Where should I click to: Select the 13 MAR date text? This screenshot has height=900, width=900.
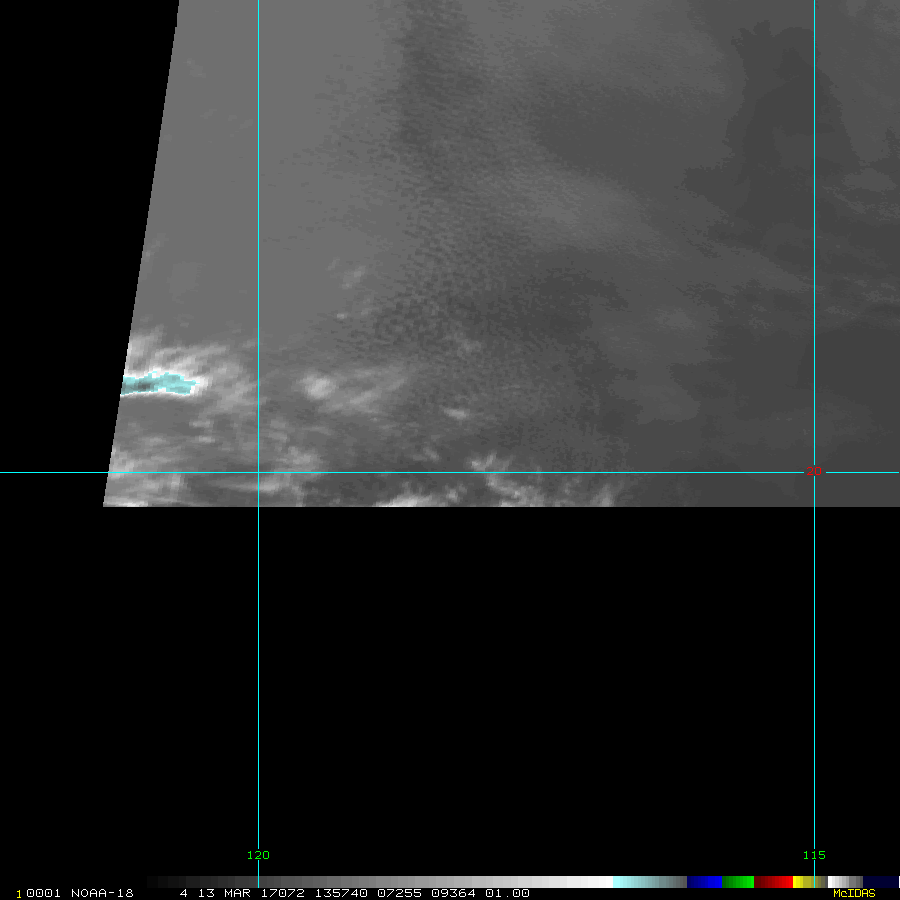(x=220, y=893)
